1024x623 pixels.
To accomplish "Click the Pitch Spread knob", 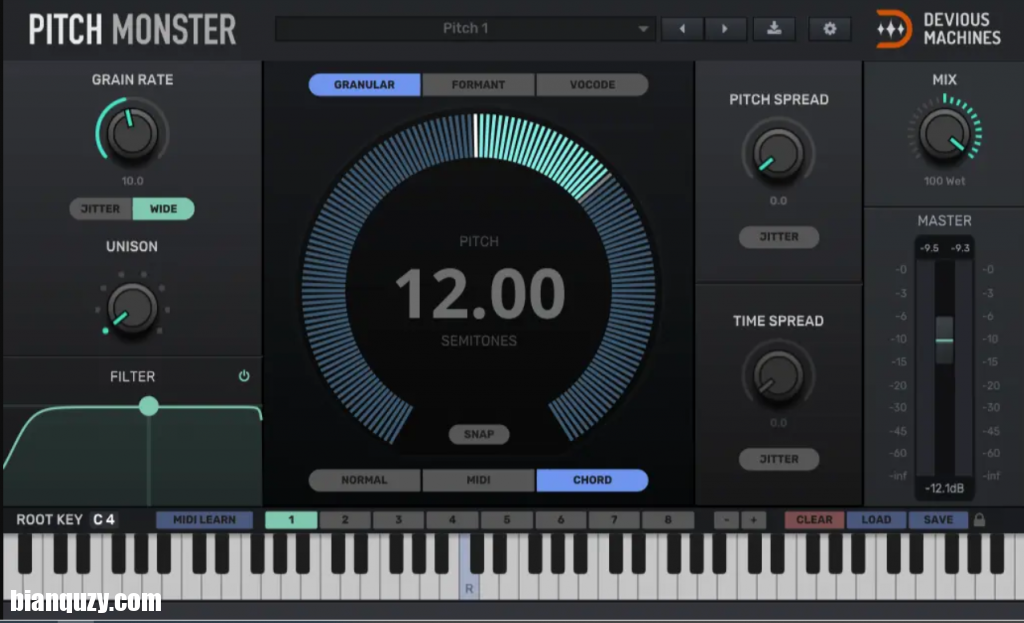I will (778, 153).
